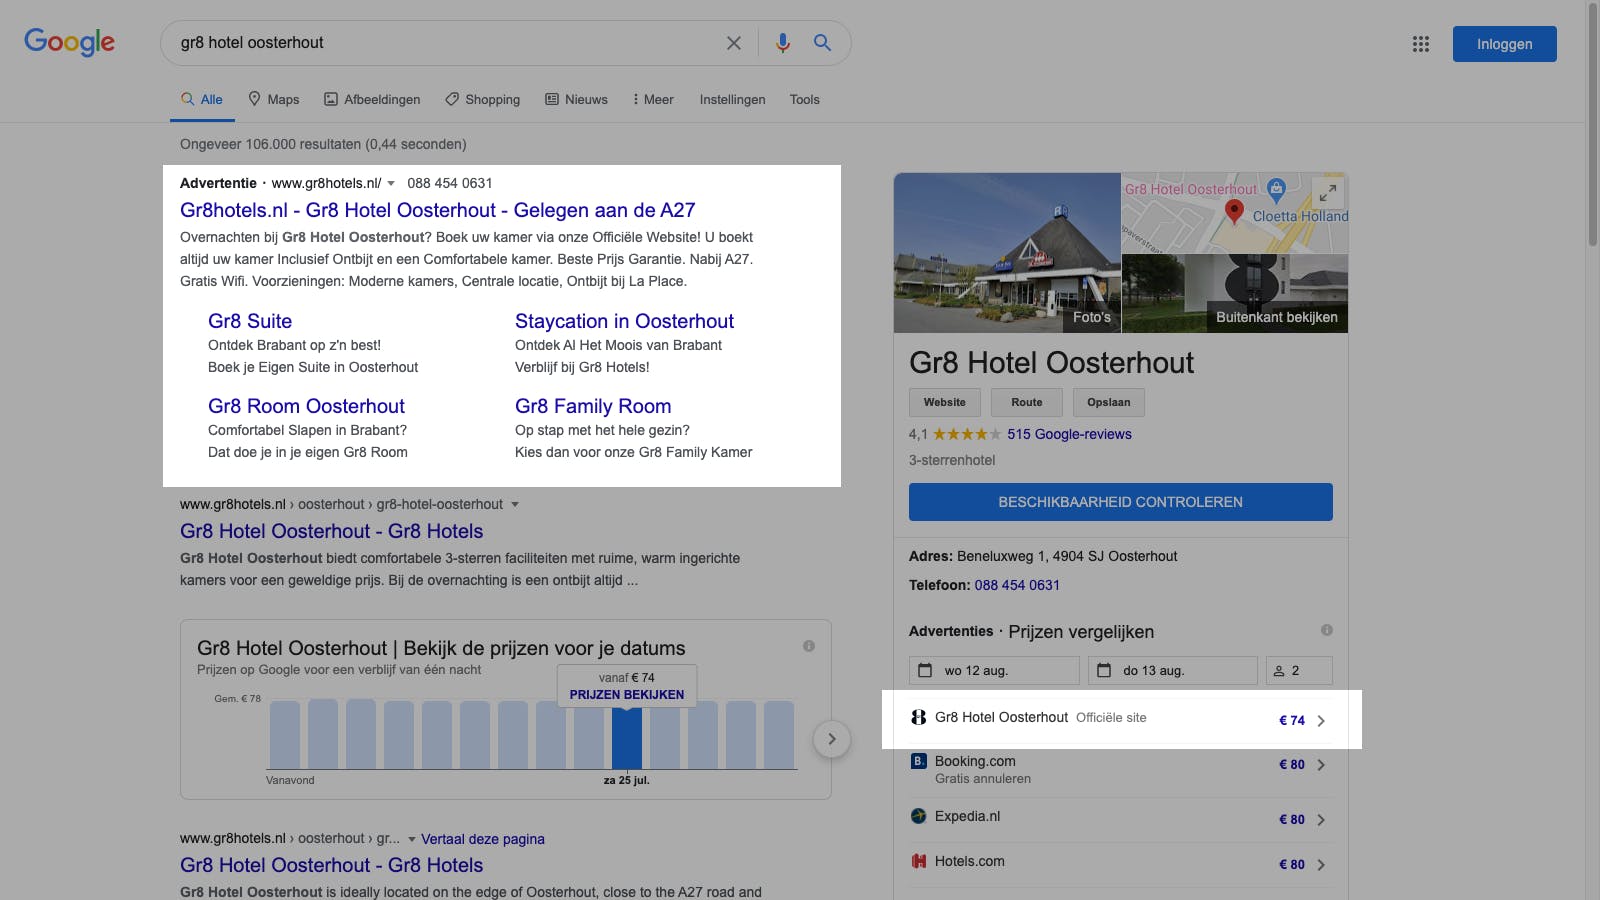Switch to the Afbeeldingen tab

click(372, 100)
